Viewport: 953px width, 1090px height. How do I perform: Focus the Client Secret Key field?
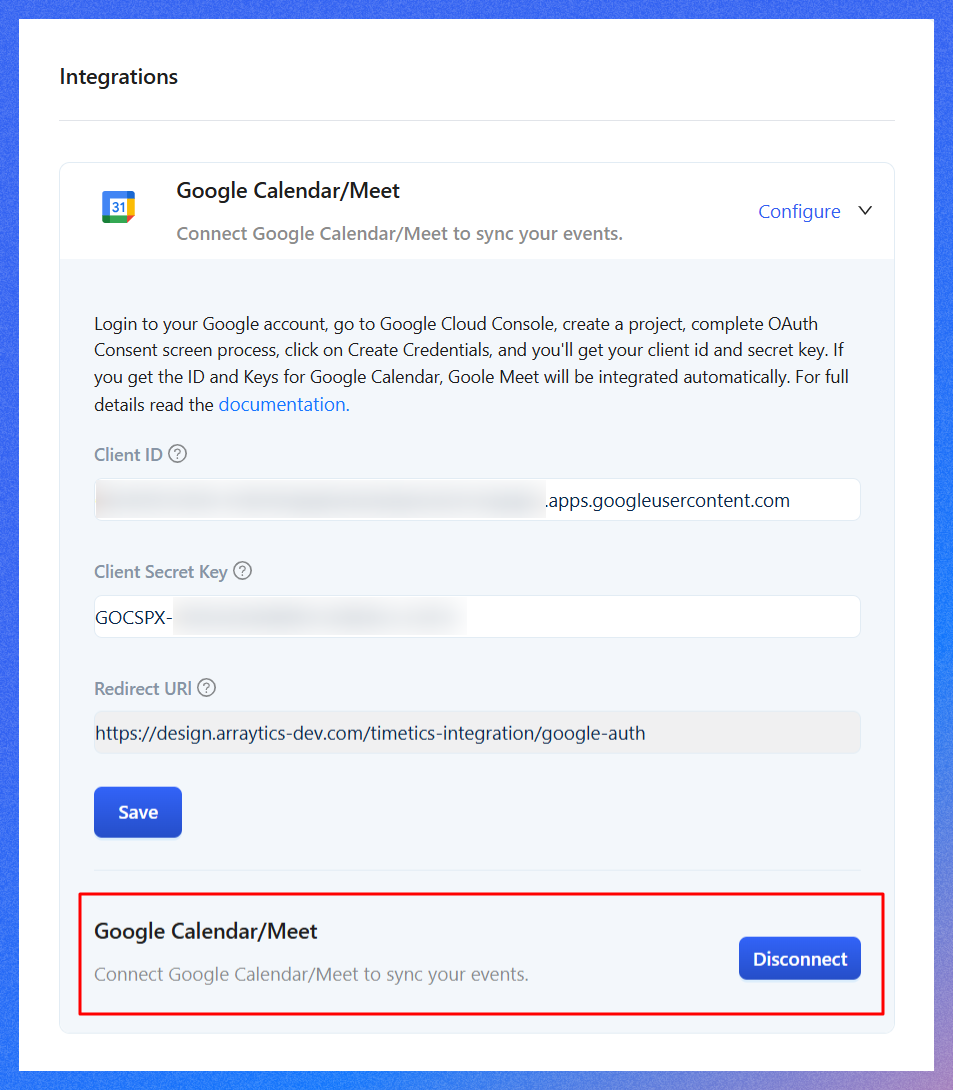click(477, 617)
